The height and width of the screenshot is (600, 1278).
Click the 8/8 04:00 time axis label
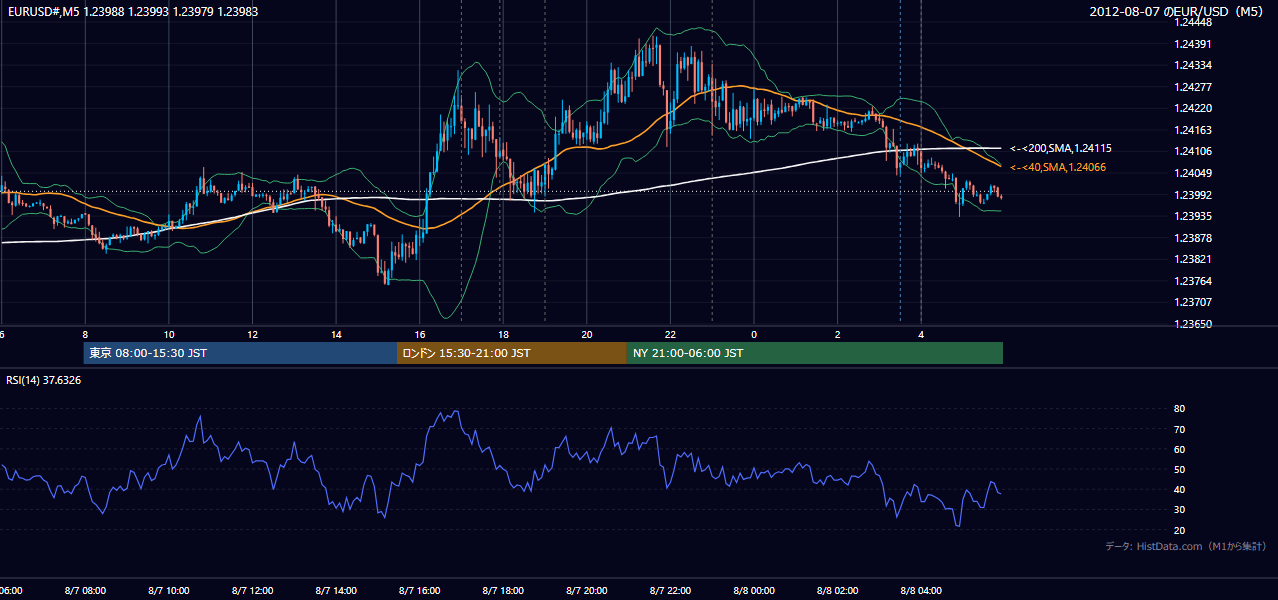click(921, 591)
